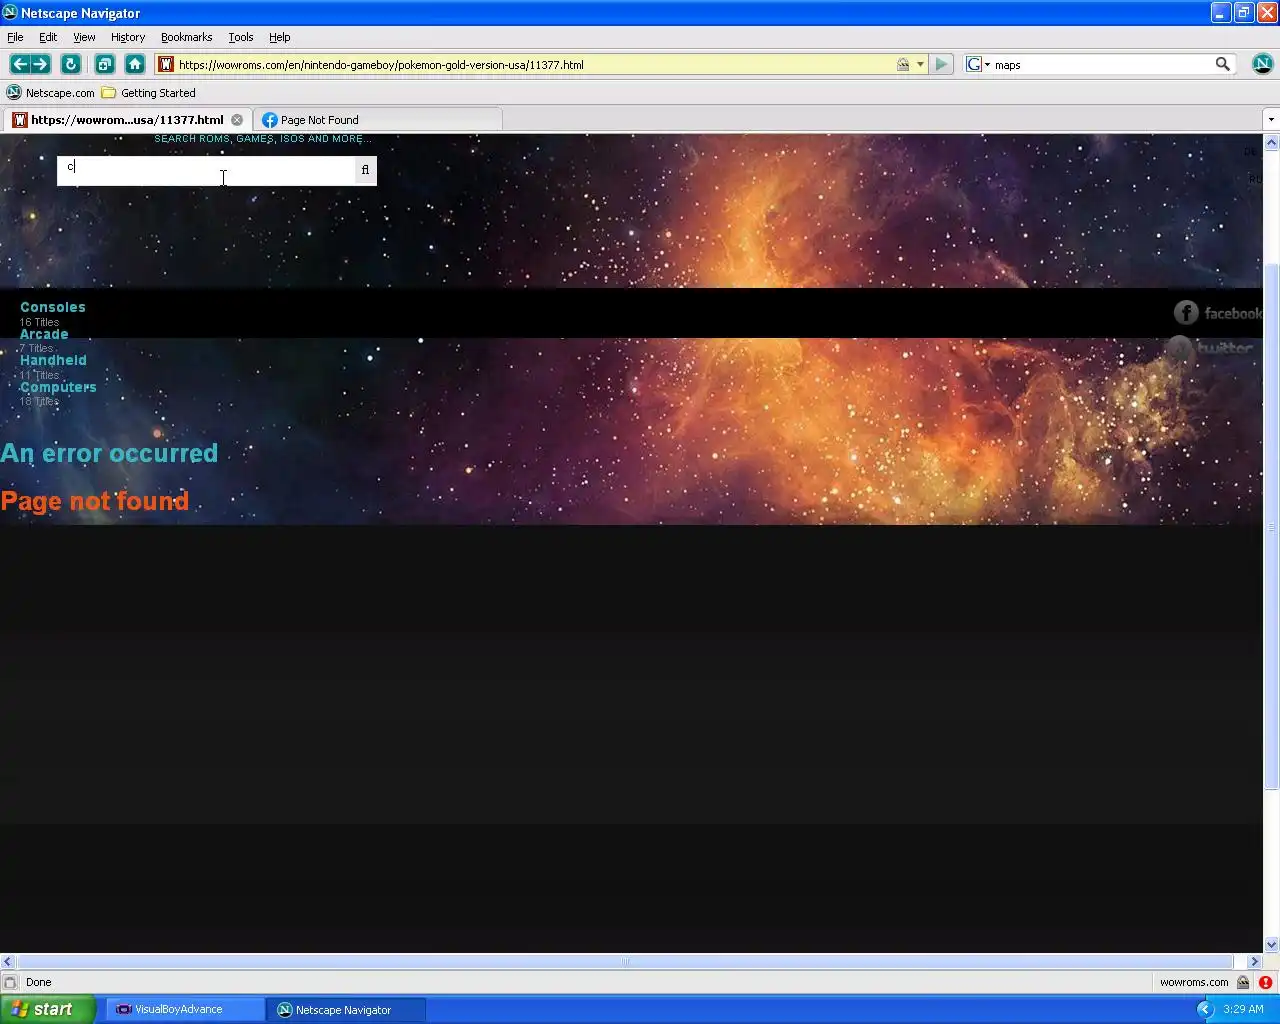
Task: Go back with the Back arrow
Action: tap(19, 64)
